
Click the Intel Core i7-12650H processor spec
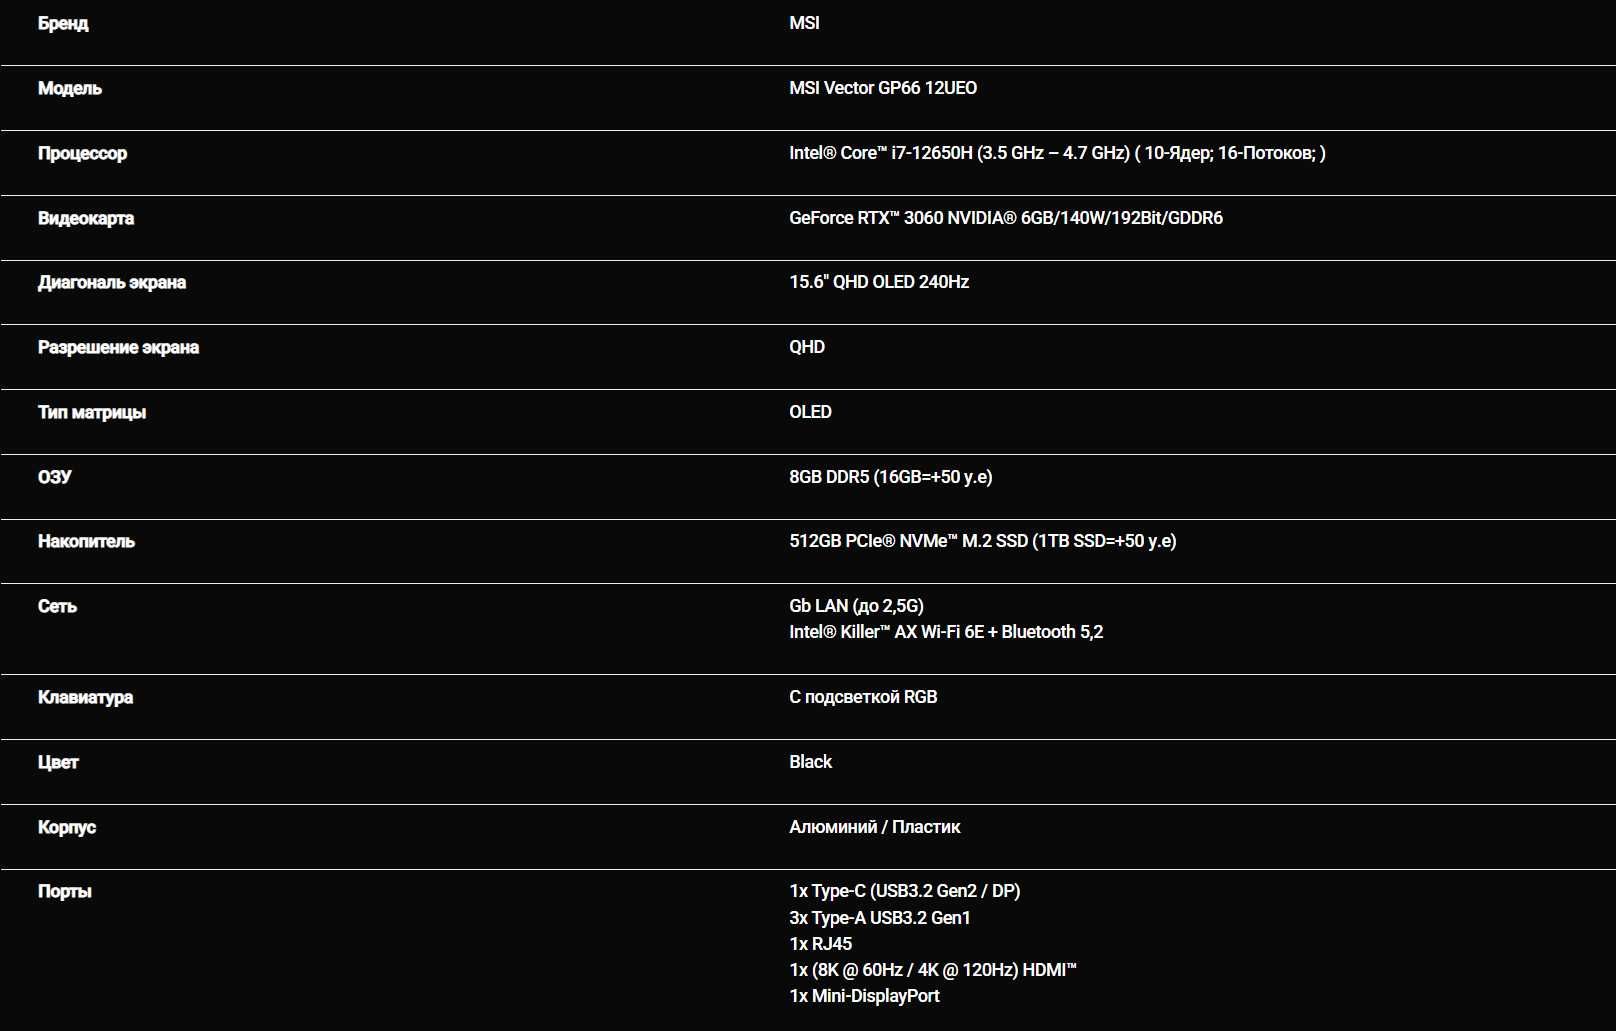click(x=1057, y=153)
